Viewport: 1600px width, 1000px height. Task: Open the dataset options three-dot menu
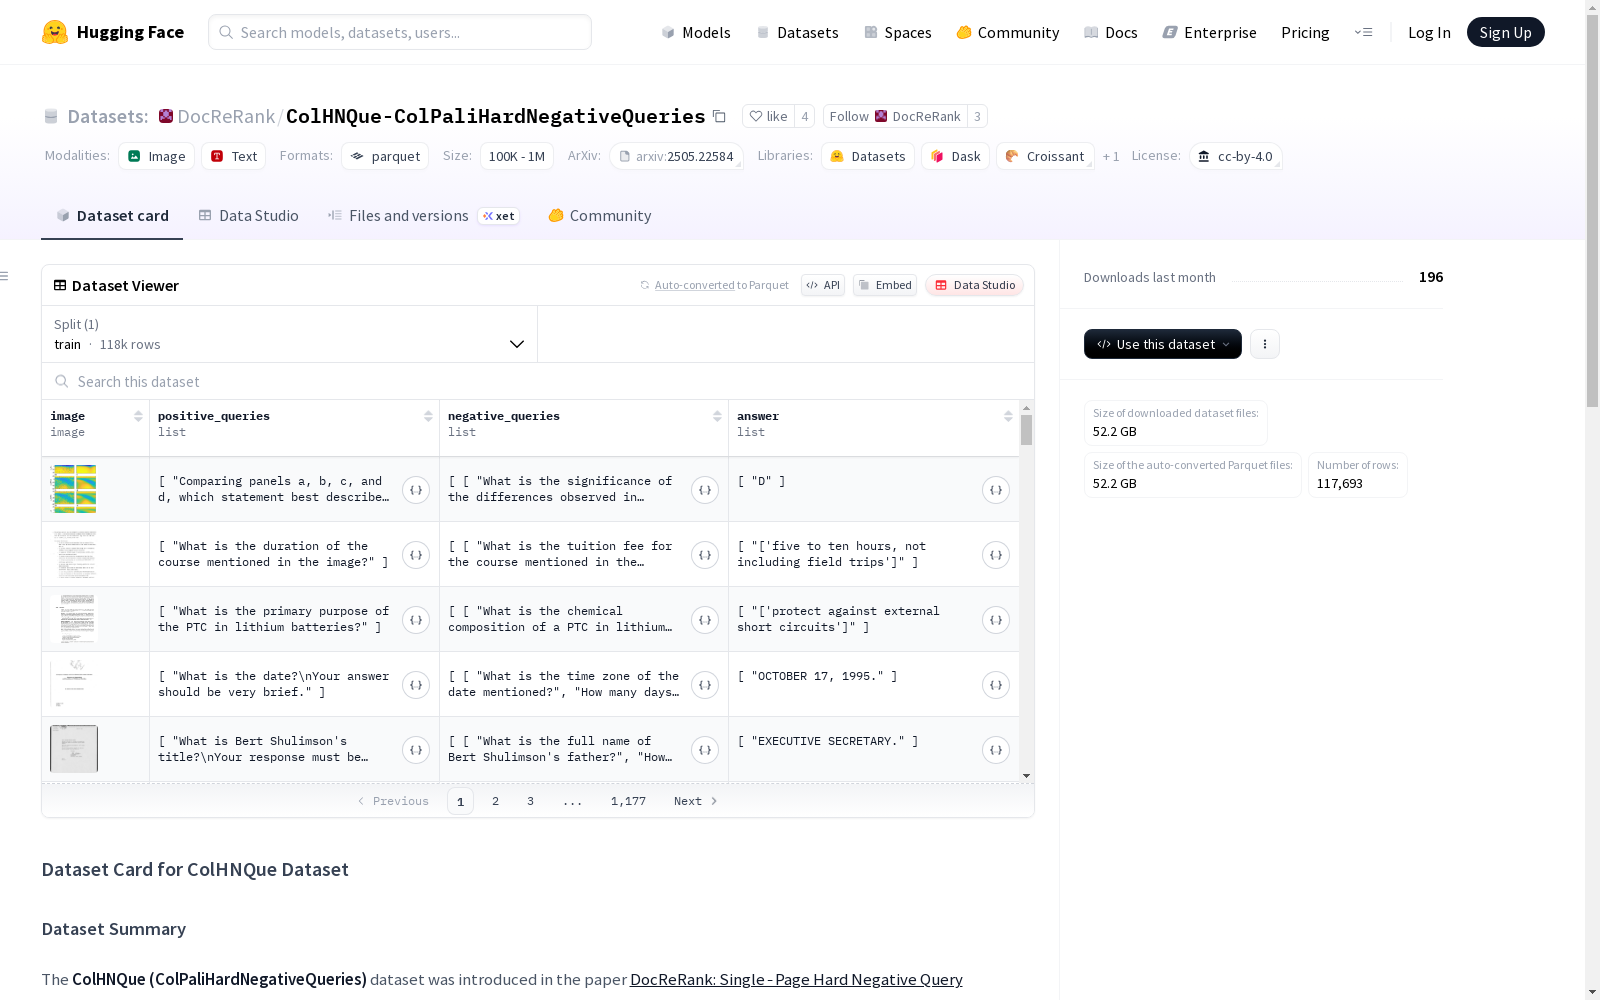(1265, 344)
